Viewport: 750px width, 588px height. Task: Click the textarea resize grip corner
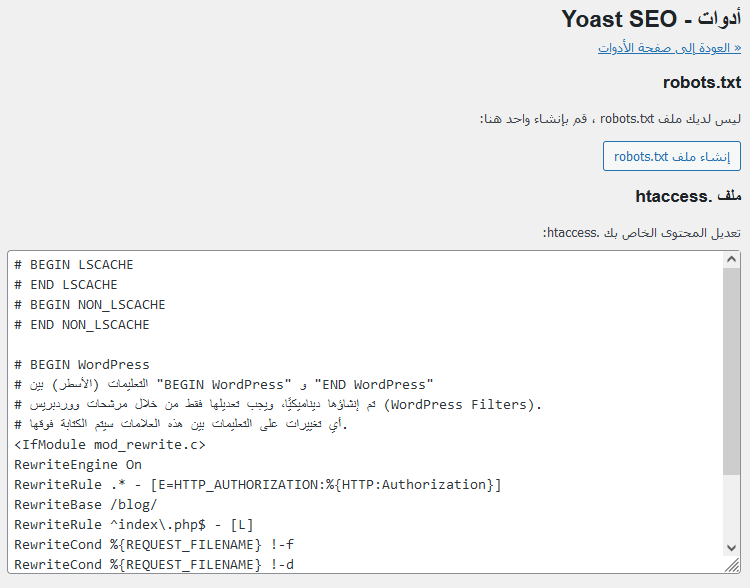[x=732, y=566]
